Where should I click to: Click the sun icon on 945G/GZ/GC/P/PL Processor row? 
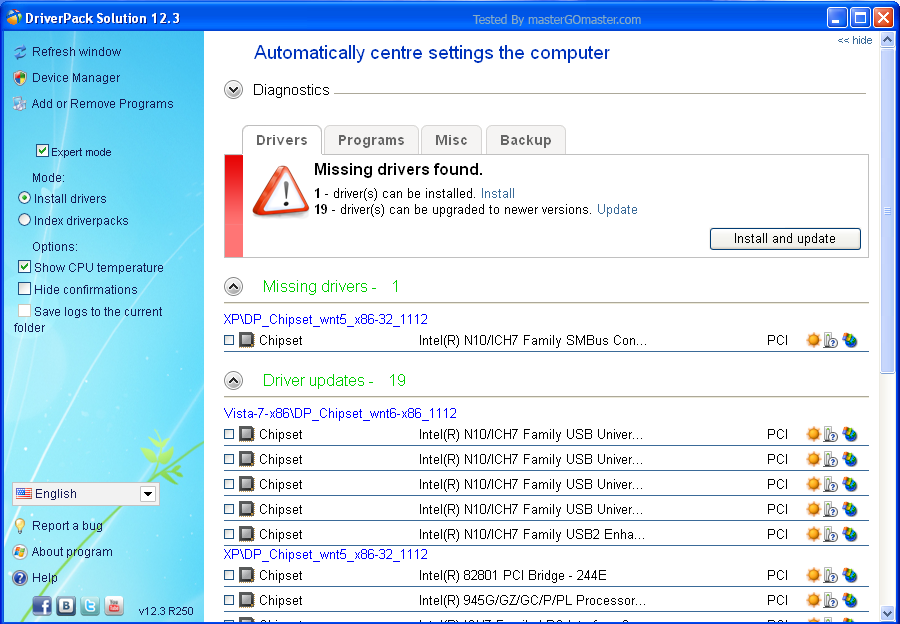[813, 600]
